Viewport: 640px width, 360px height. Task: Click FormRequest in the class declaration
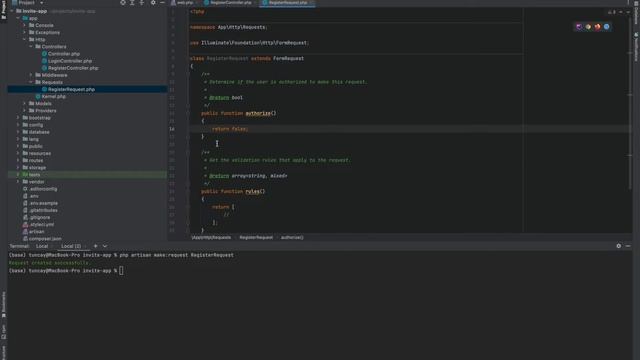pyautogui.click(x=288, y=58)
